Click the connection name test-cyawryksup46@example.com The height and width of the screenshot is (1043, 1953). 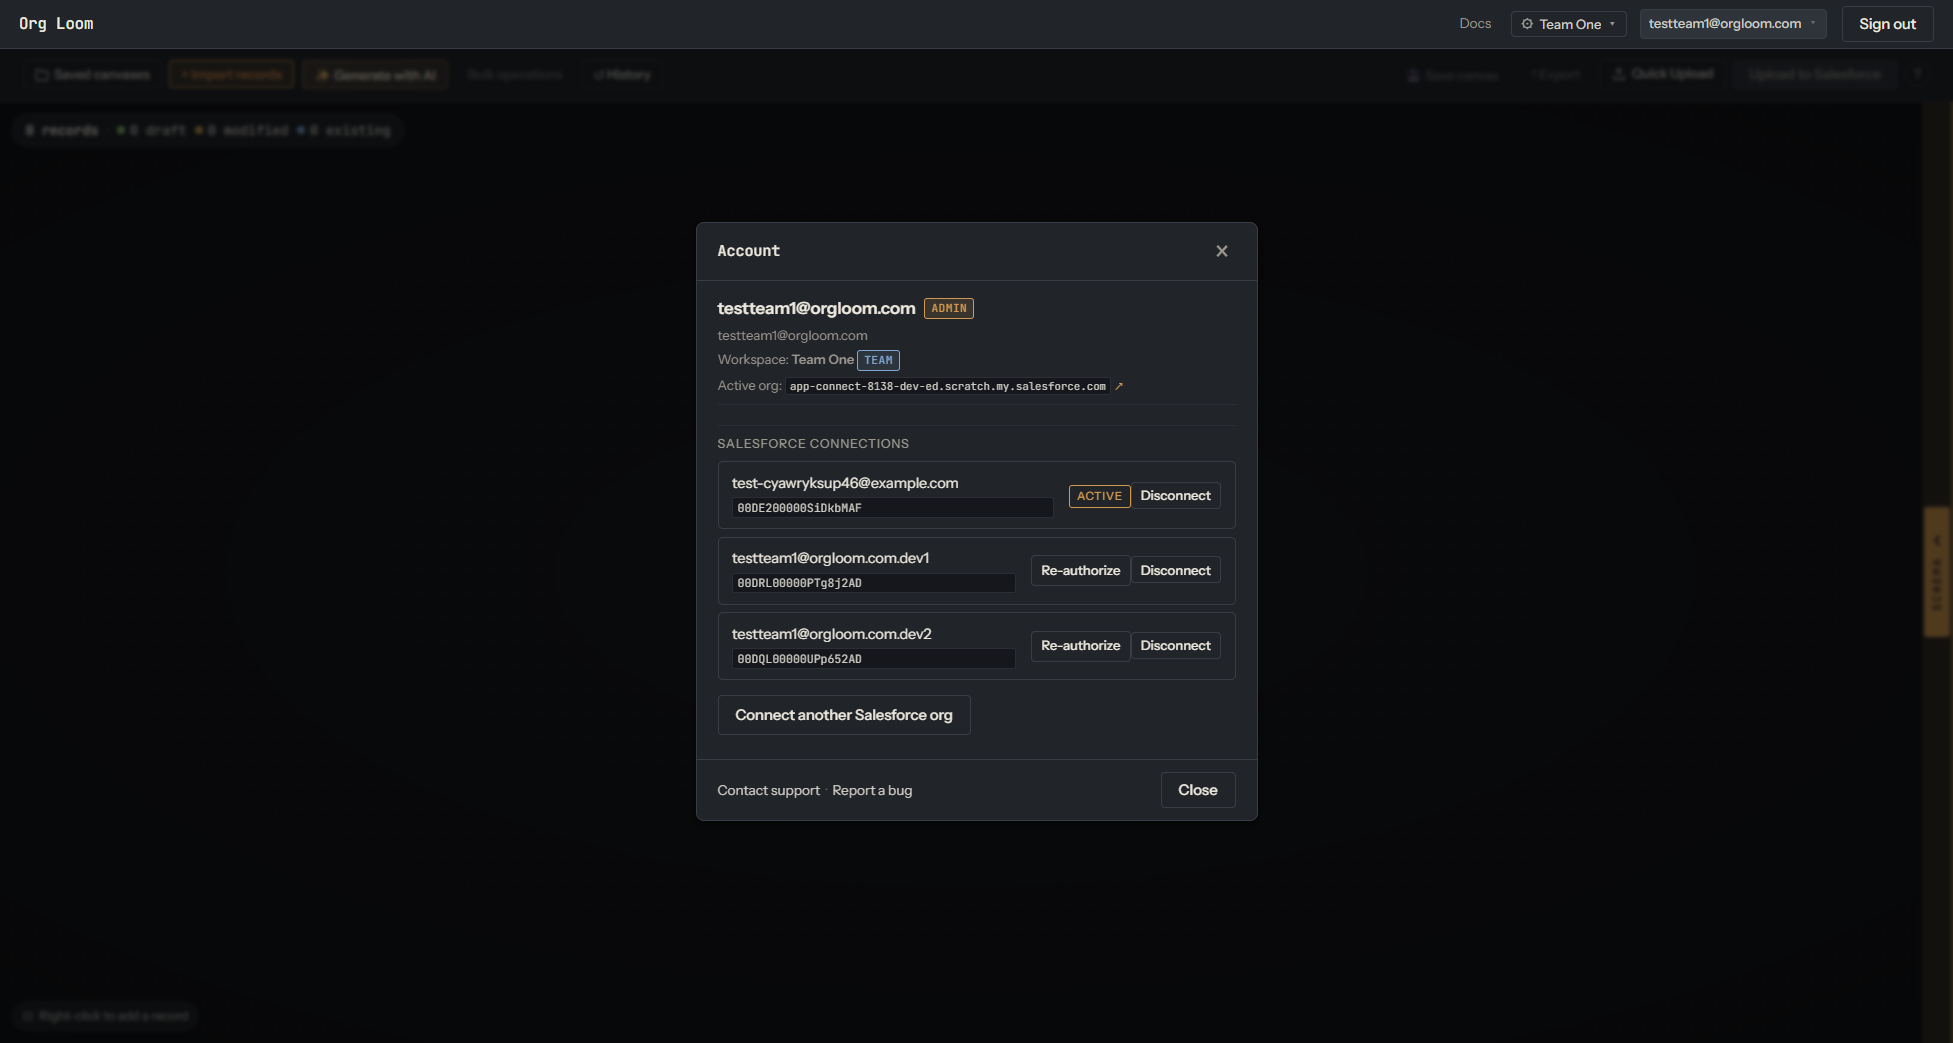pyautogui.click(x=845, y=483)
